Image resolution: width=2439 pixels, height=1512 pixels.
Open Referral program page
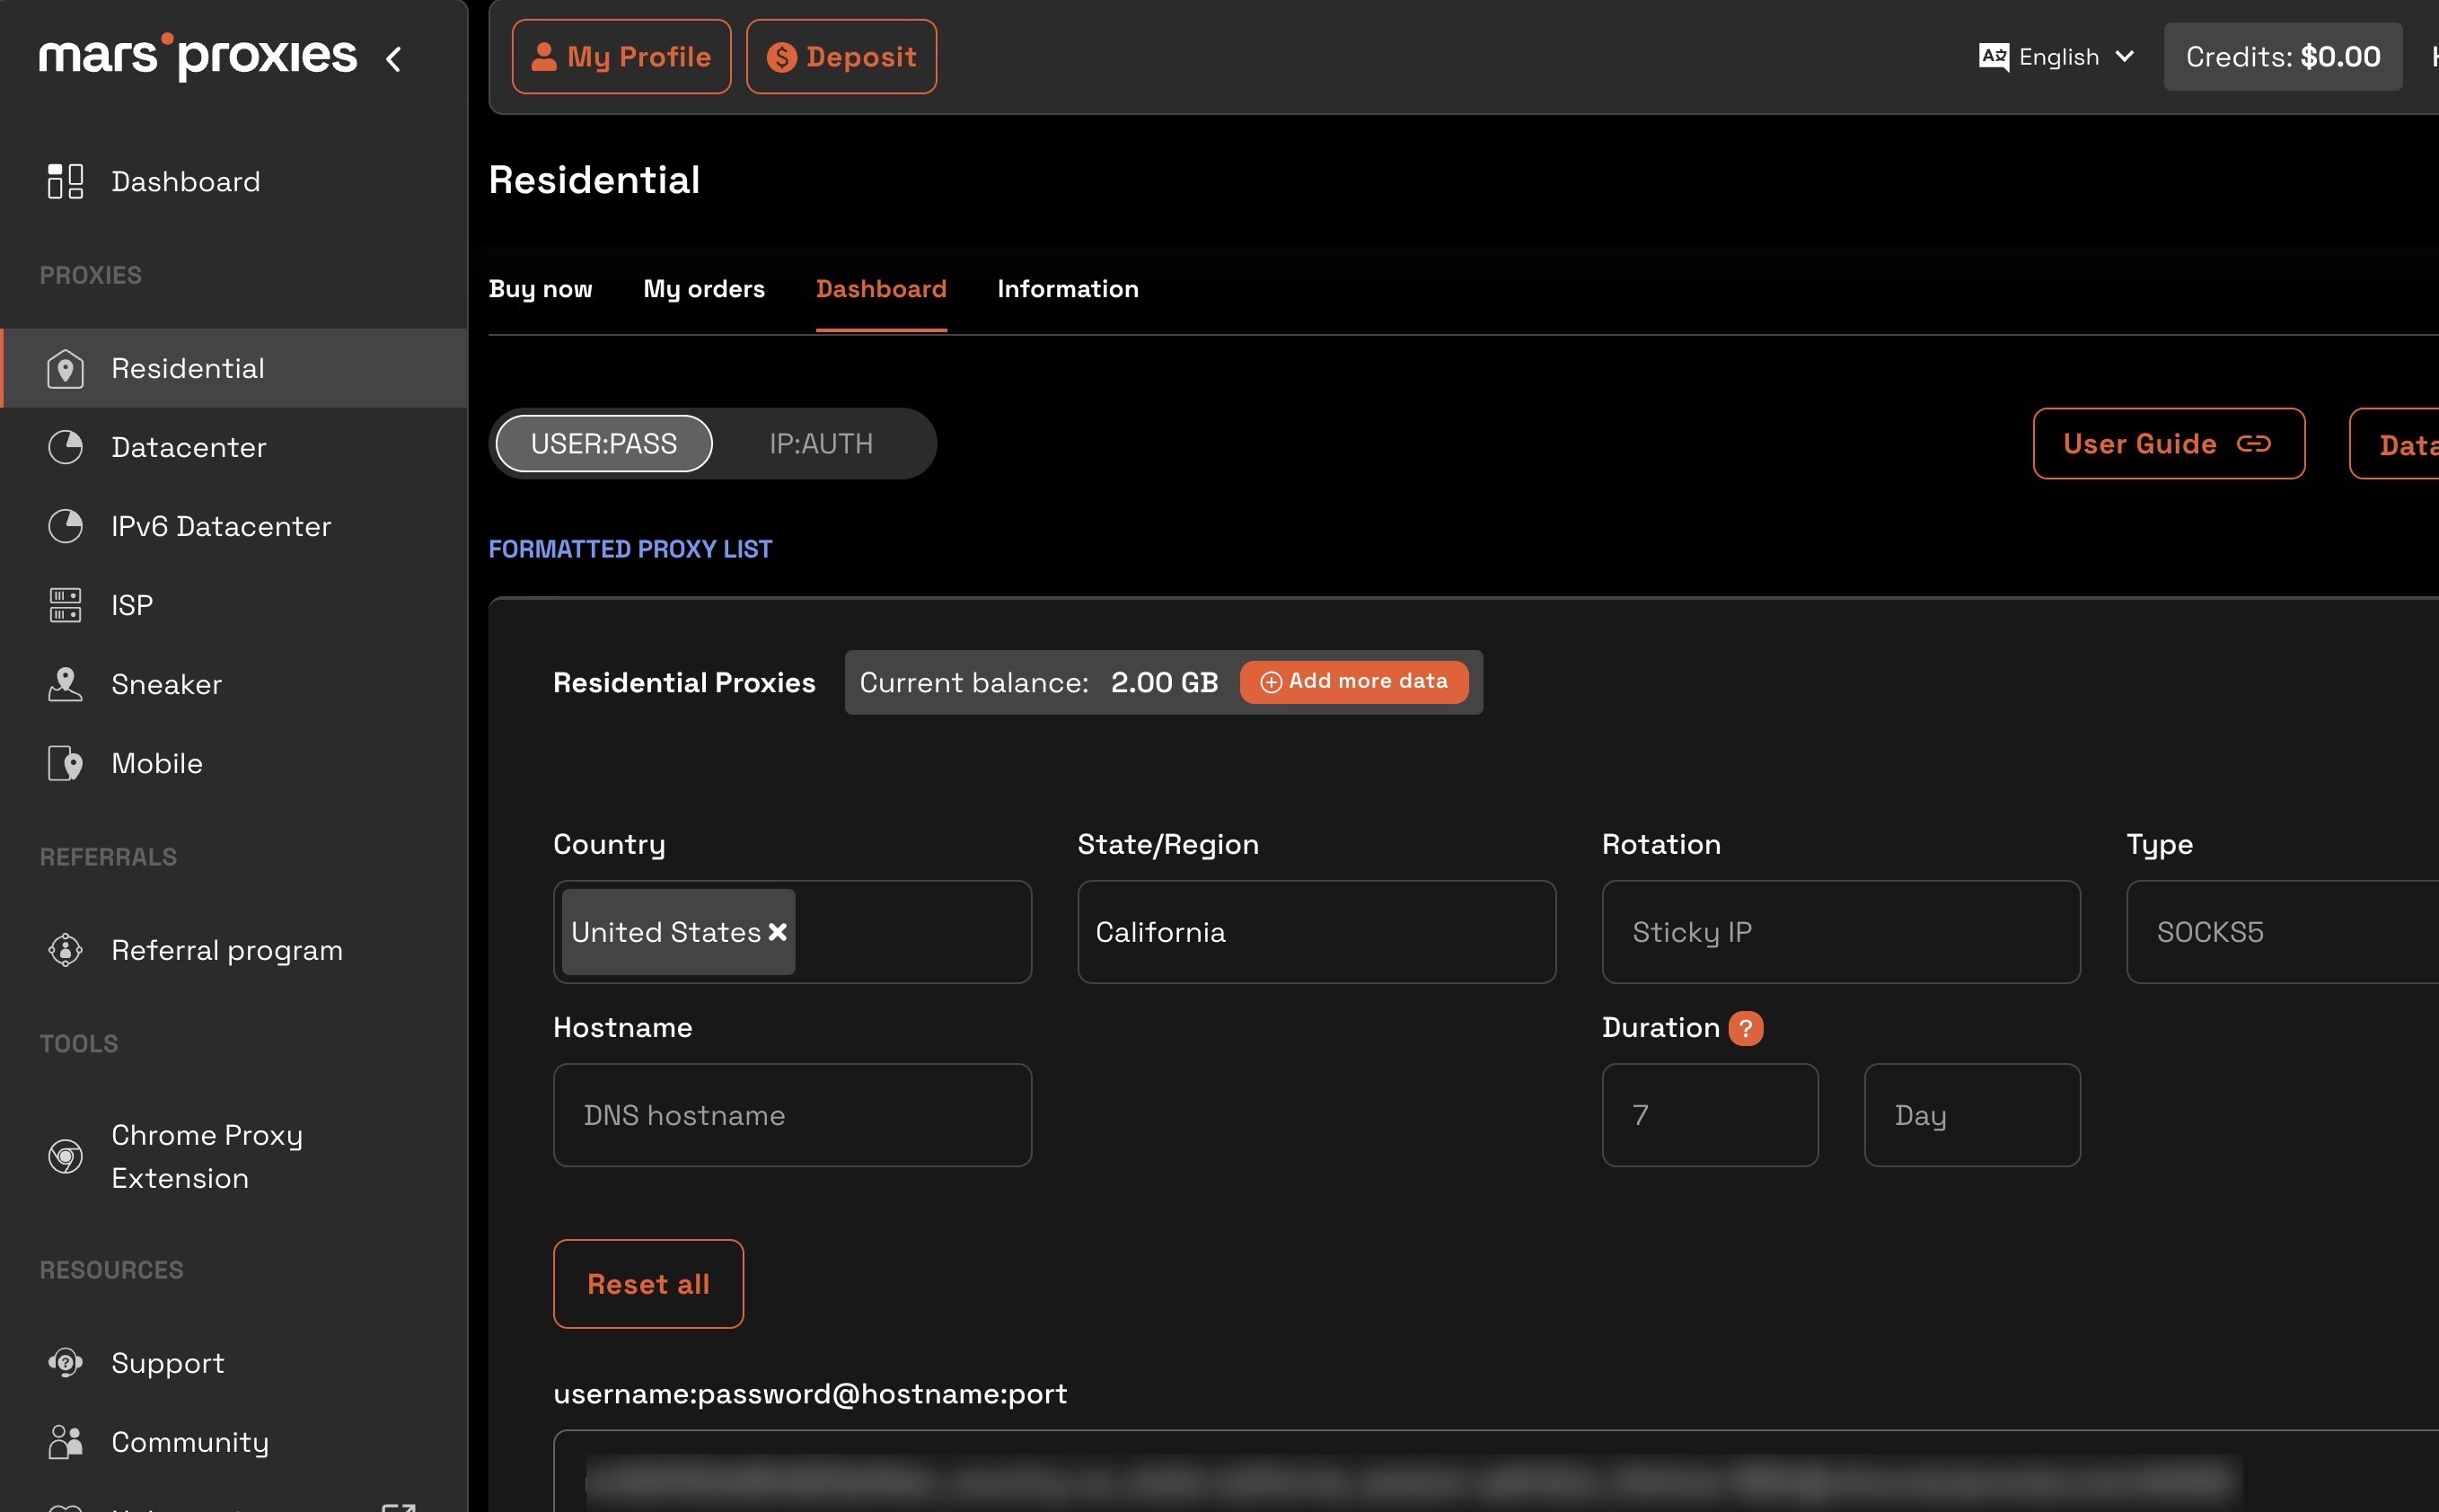point(234,950)
